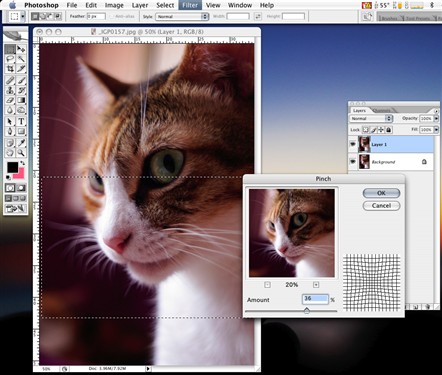442x375 pixels.
Task: Hide the Background layer eye icon
Action: [353, 162]
